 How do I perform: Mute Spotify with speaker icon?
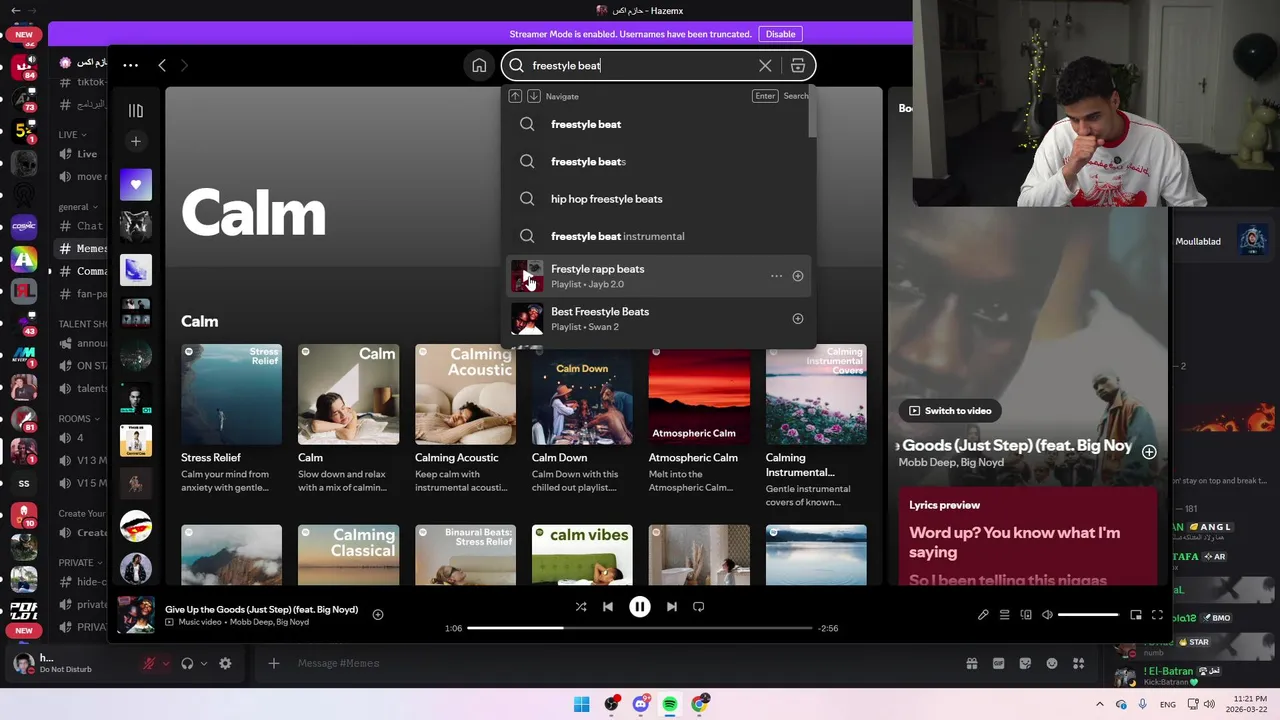point(1047,615)
